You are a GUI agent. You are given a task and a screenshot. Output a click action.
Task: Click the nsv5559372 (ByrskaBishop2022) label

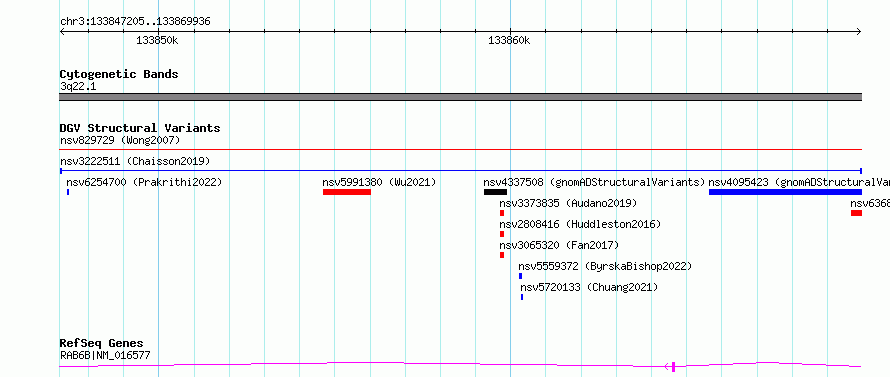click(x=605, y=266)
